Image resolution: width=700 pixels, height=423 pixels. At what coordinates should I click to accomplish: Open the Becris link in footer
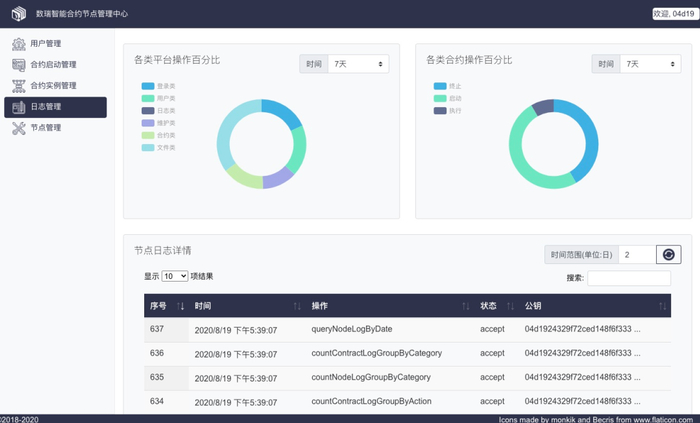pos(604,419)
